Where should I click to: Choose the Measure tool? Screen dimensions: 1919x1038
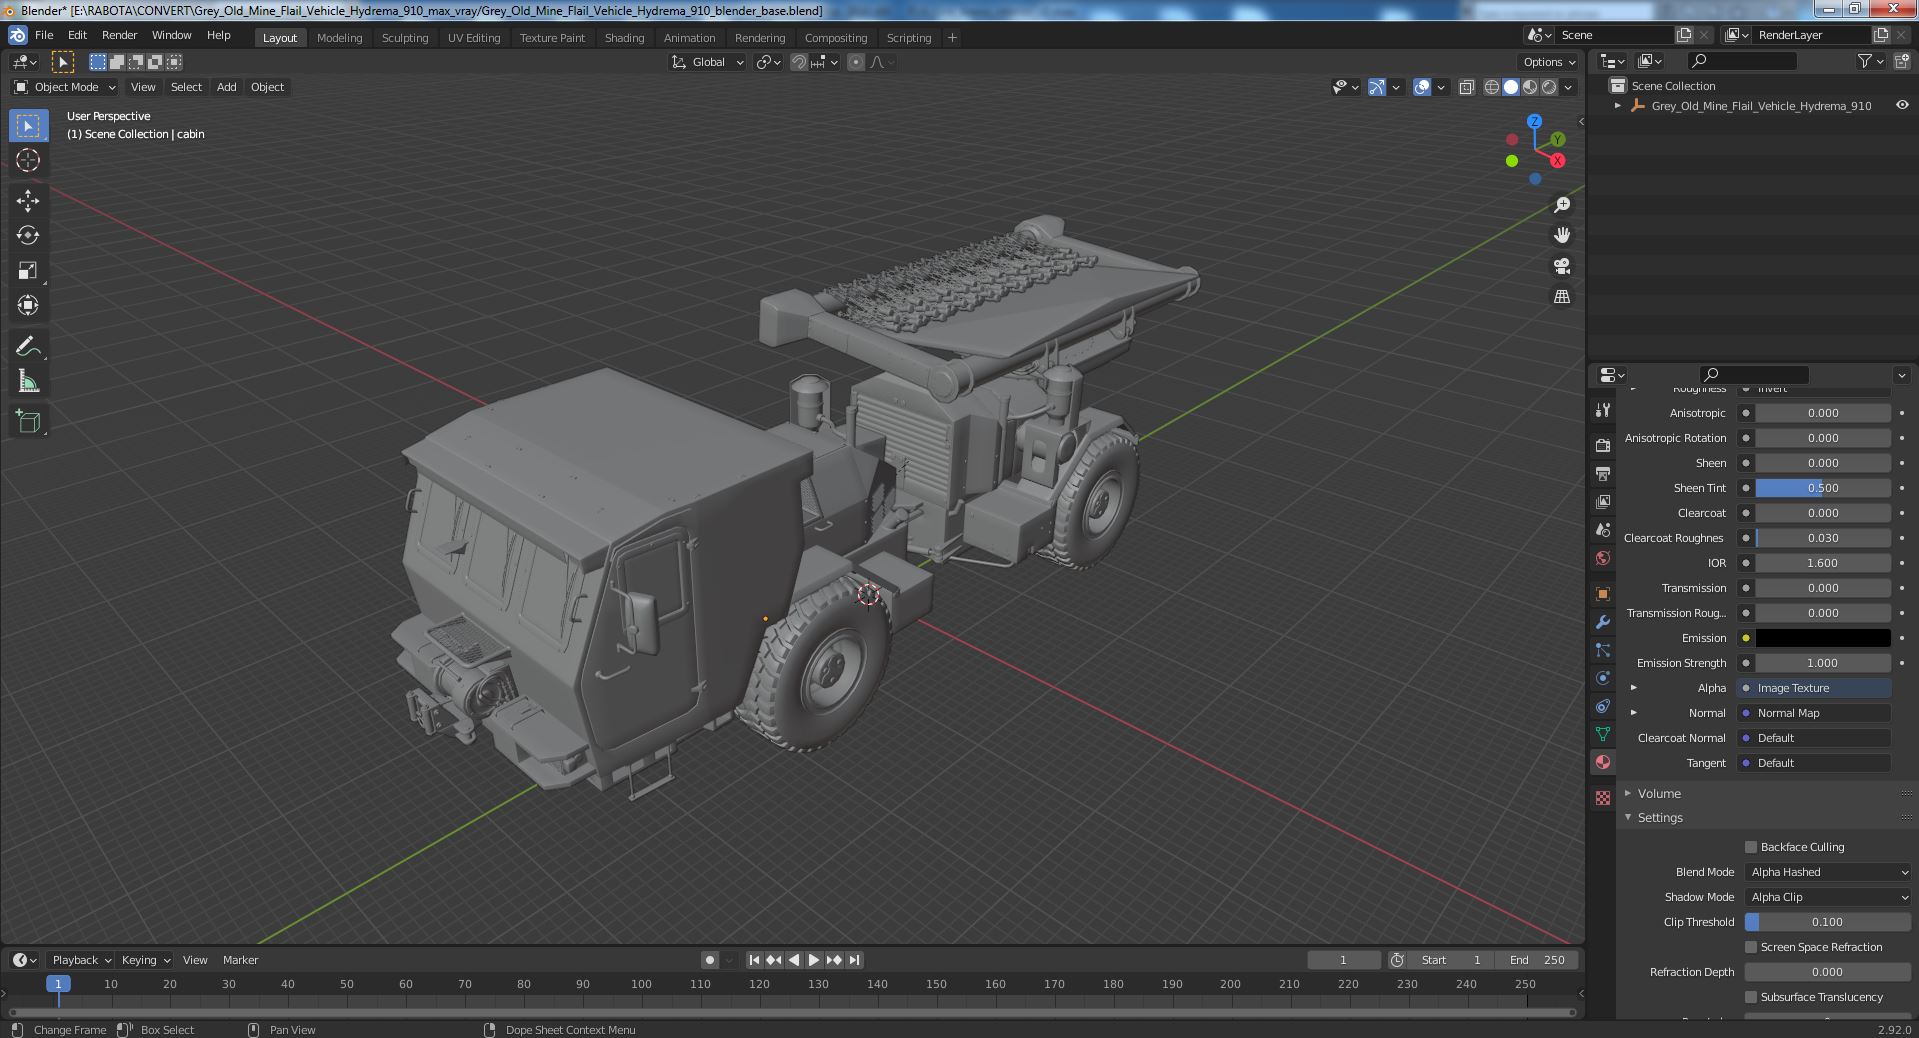28,381
